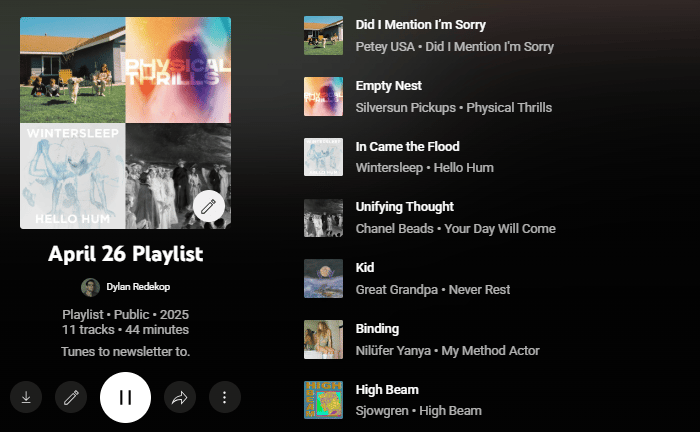
Task: Click the In Came the Flood album thumbnail
Action: coord(324,157)
